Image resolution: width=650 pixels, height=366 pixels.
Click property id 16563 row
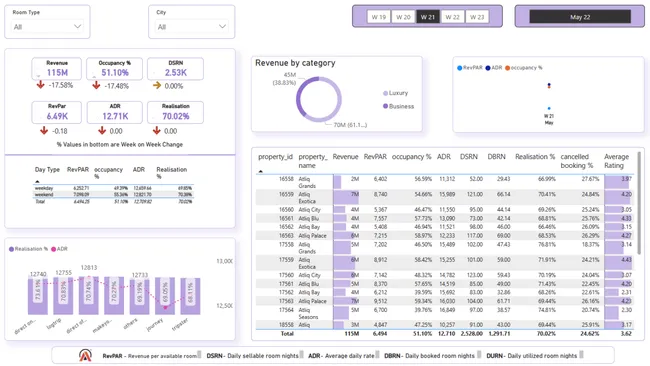(444, 236)
